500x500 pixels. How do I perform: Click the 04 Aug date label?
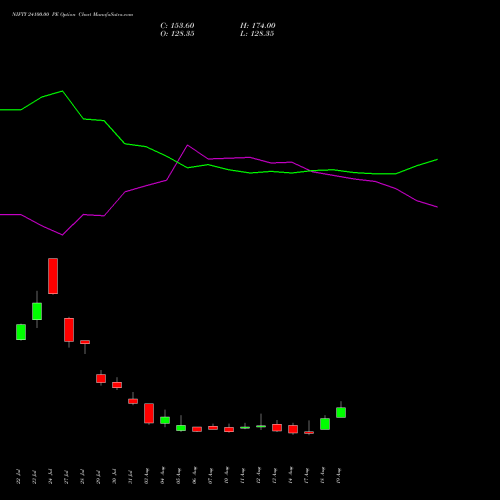162,476
